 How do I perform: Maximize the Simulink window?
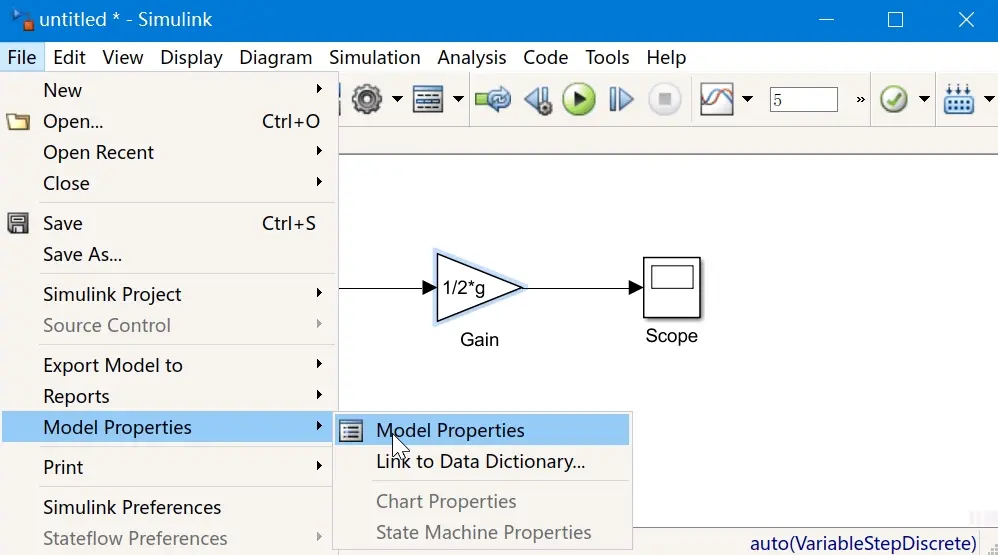[x=896, y=20]
